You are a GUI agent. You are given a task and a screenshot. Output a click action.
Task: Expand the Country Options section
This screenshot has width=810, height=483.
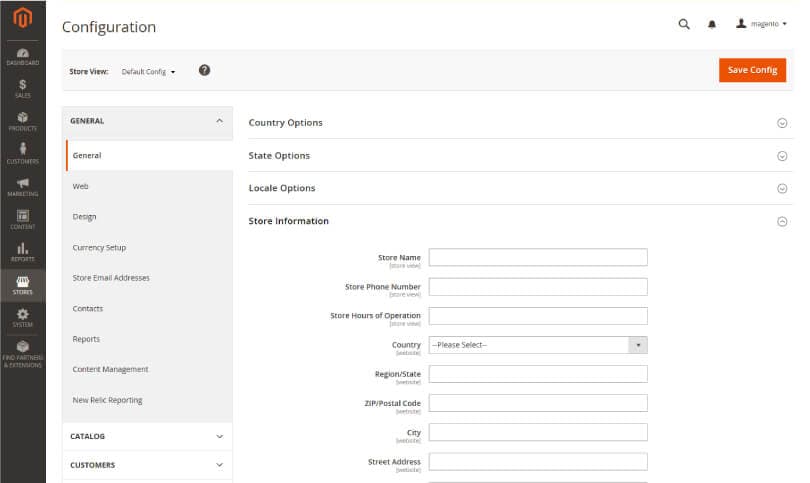[x=516, y=123]
